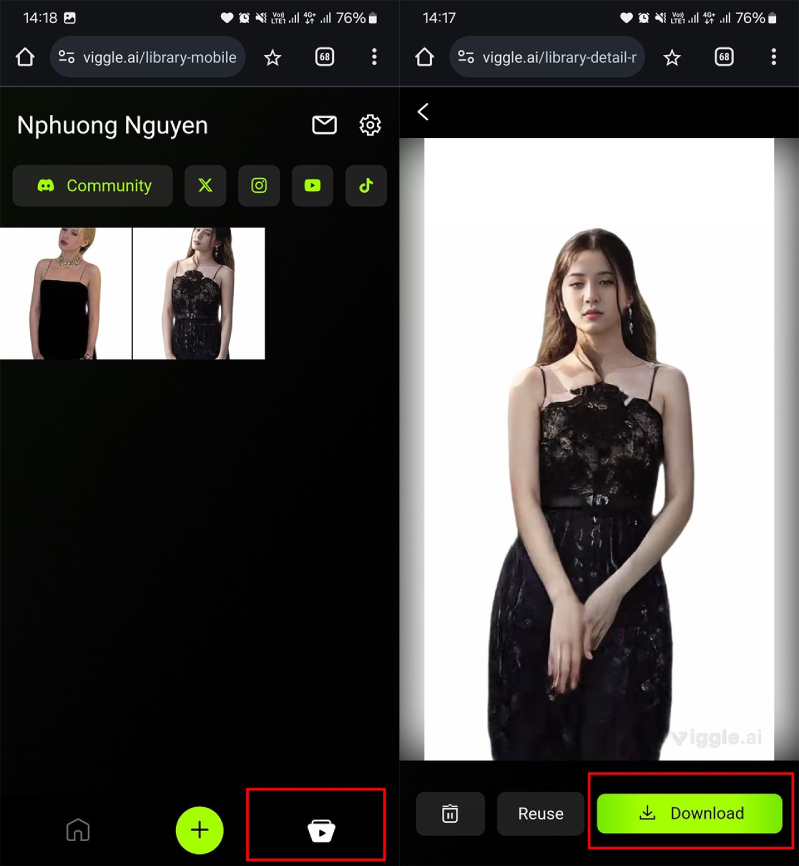
Task: Open the YouTube social link
Action: (313, 186)
